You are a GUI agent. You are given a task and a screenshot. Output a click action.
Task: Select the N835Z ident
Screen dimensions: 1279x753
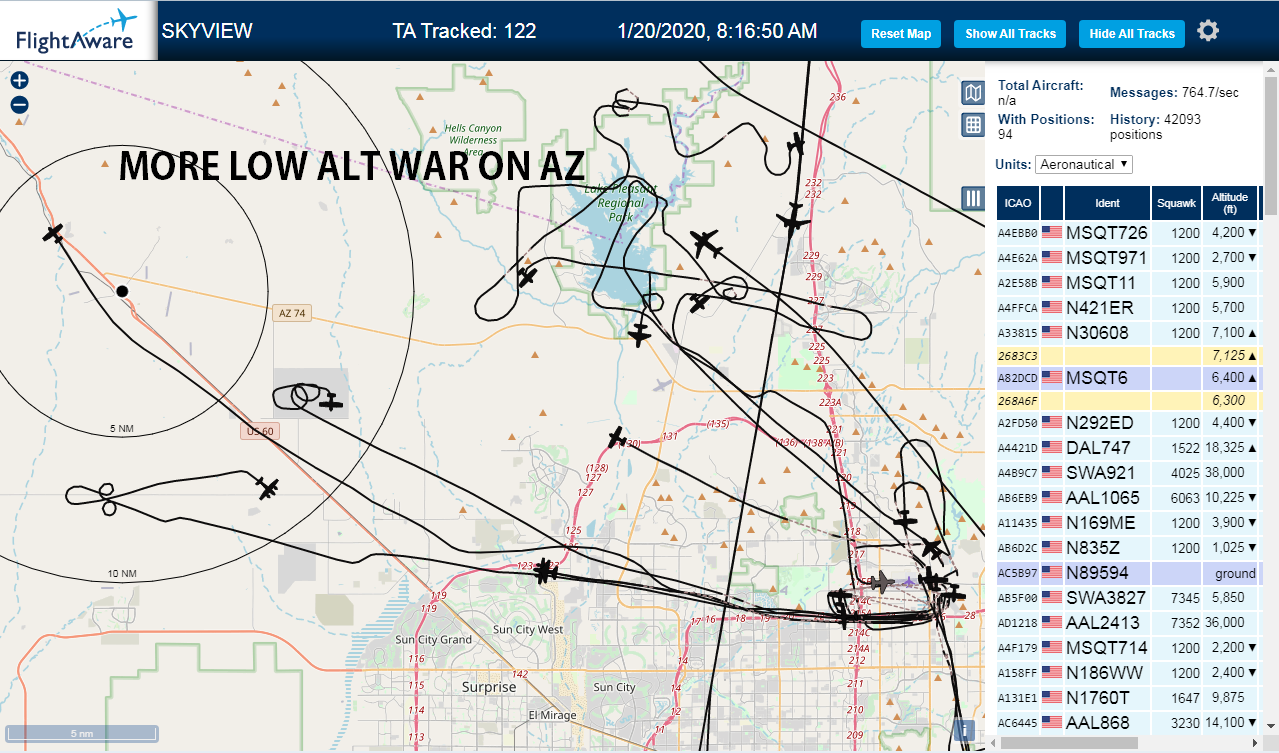coord(1092,548)
